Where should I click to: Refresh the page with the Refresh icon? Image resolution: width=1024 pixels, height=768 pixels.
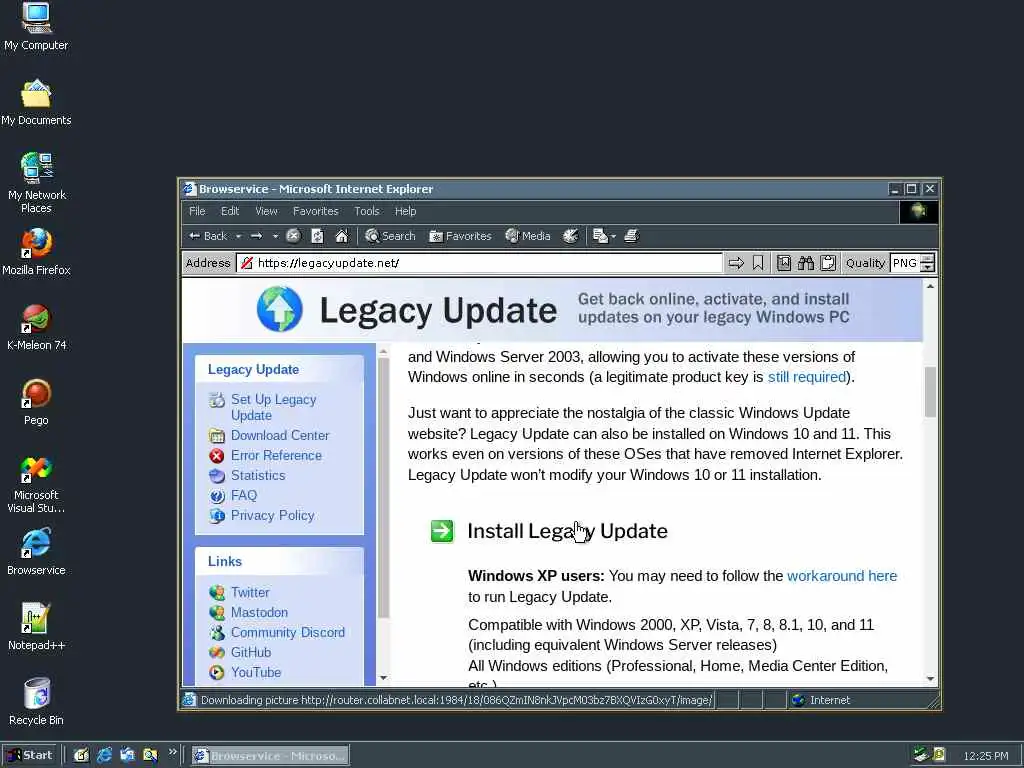(x=317, y=236)
